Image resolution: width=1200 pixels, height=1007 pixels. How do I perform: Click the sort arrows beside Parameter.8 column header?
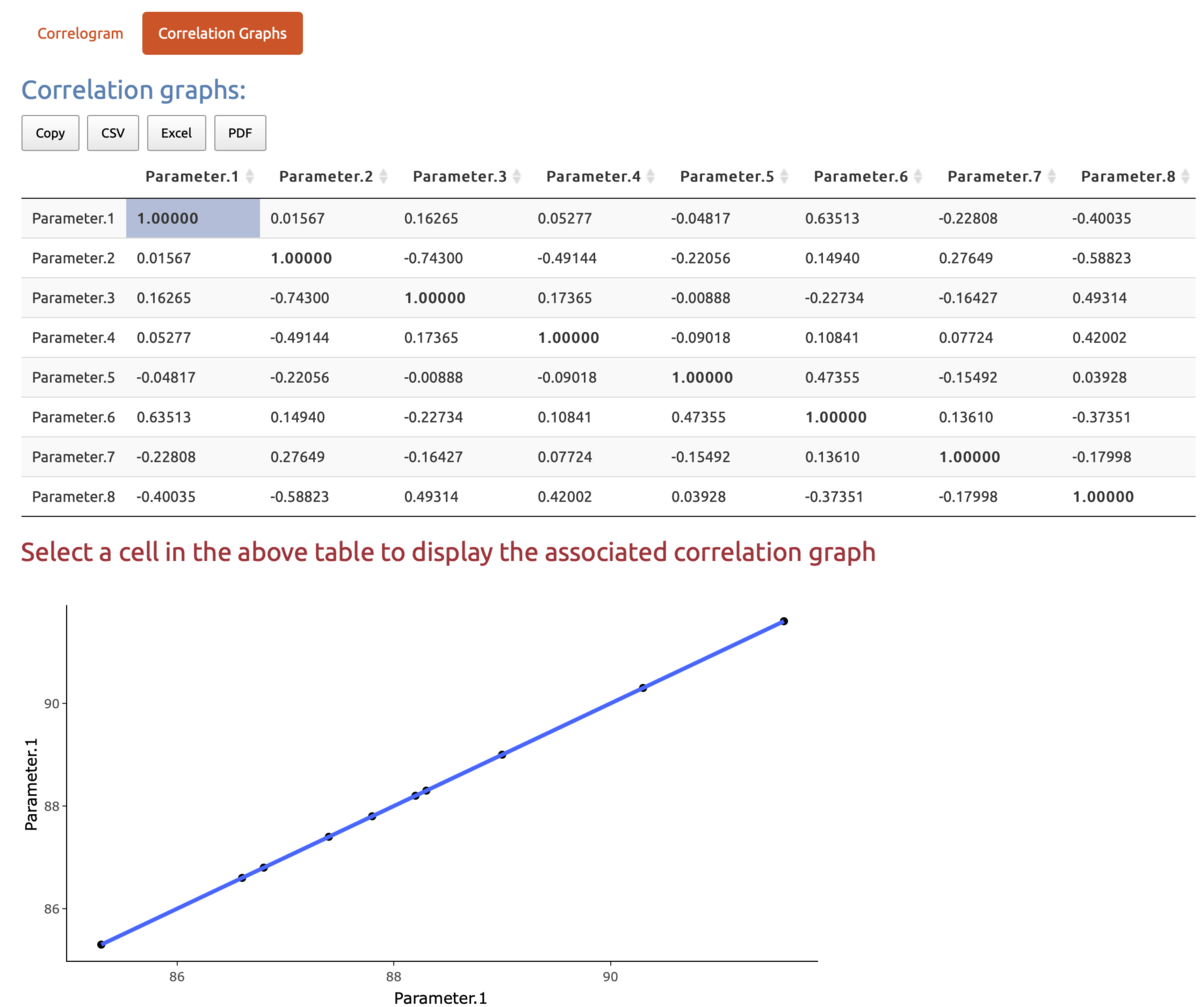click(x=1185, y=177)
